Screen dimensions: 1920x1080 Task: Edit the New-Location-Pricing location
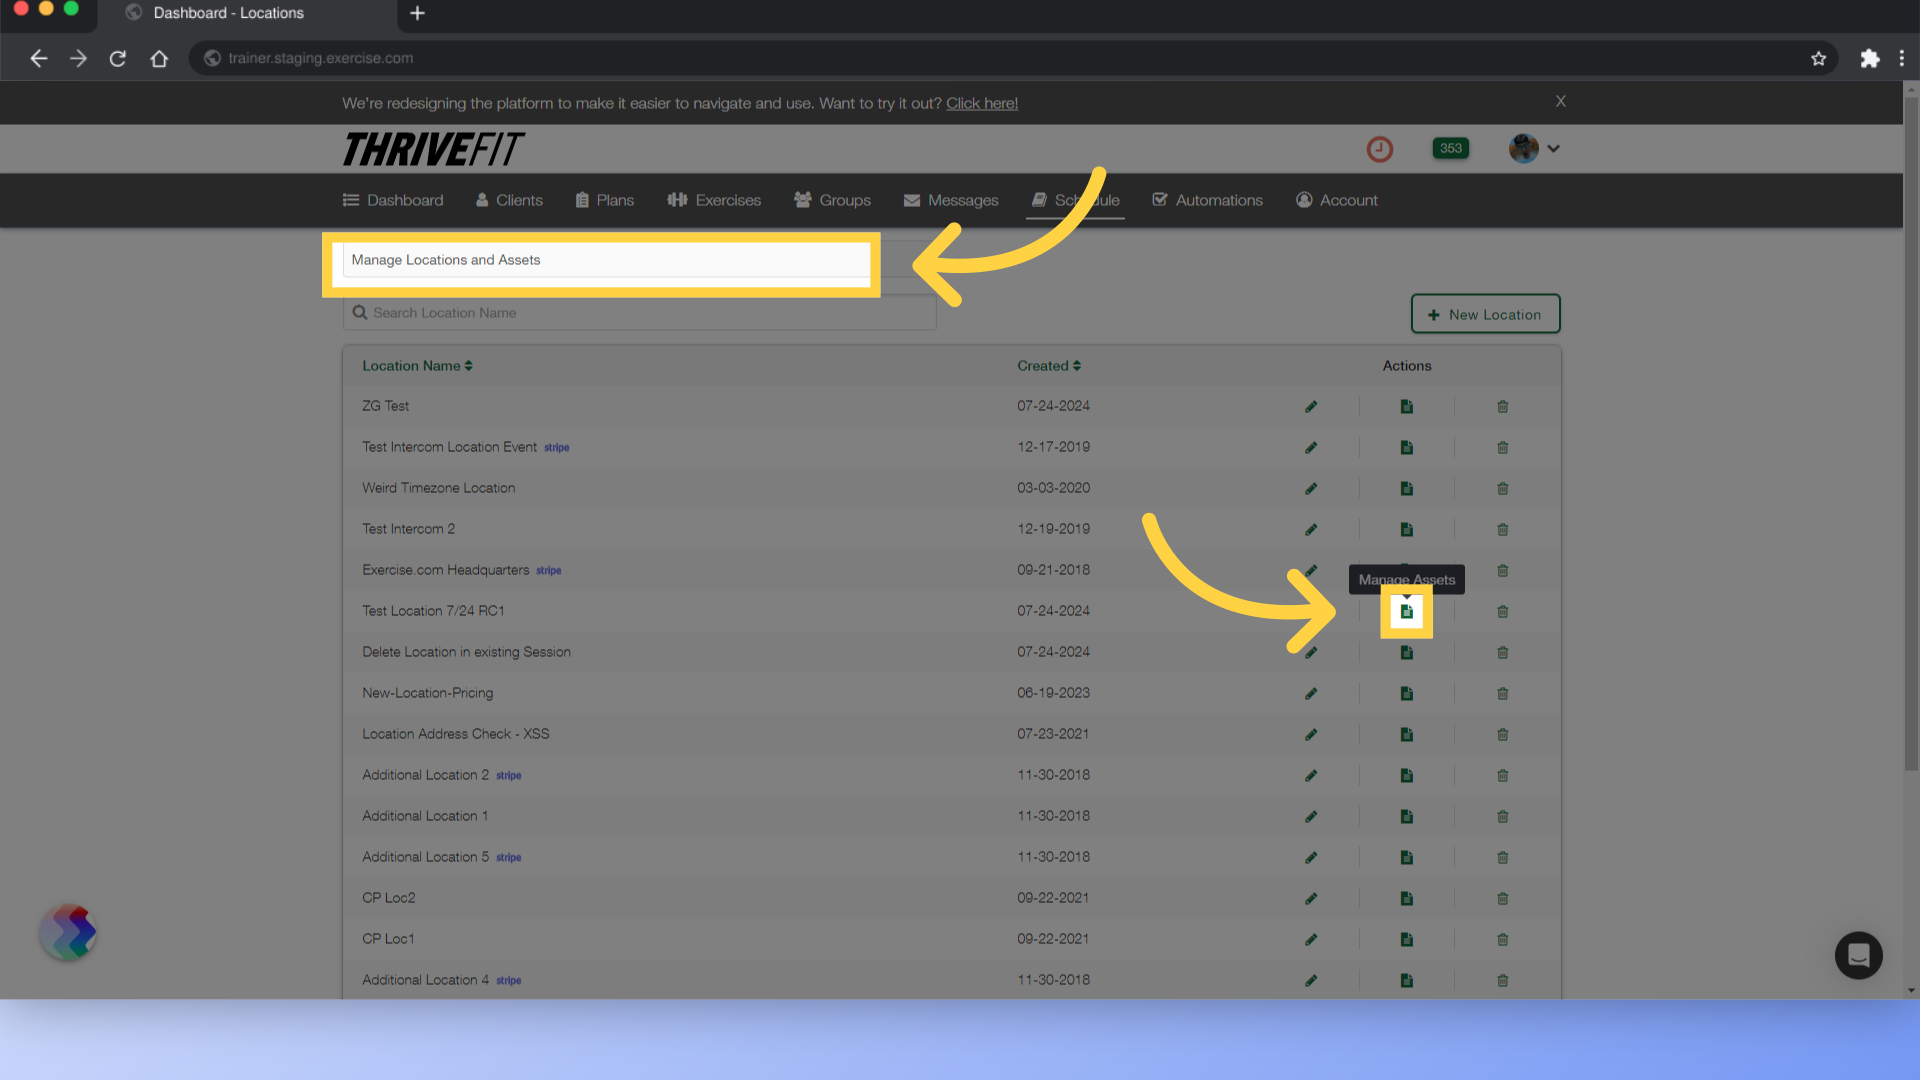tap(1311, 694)
